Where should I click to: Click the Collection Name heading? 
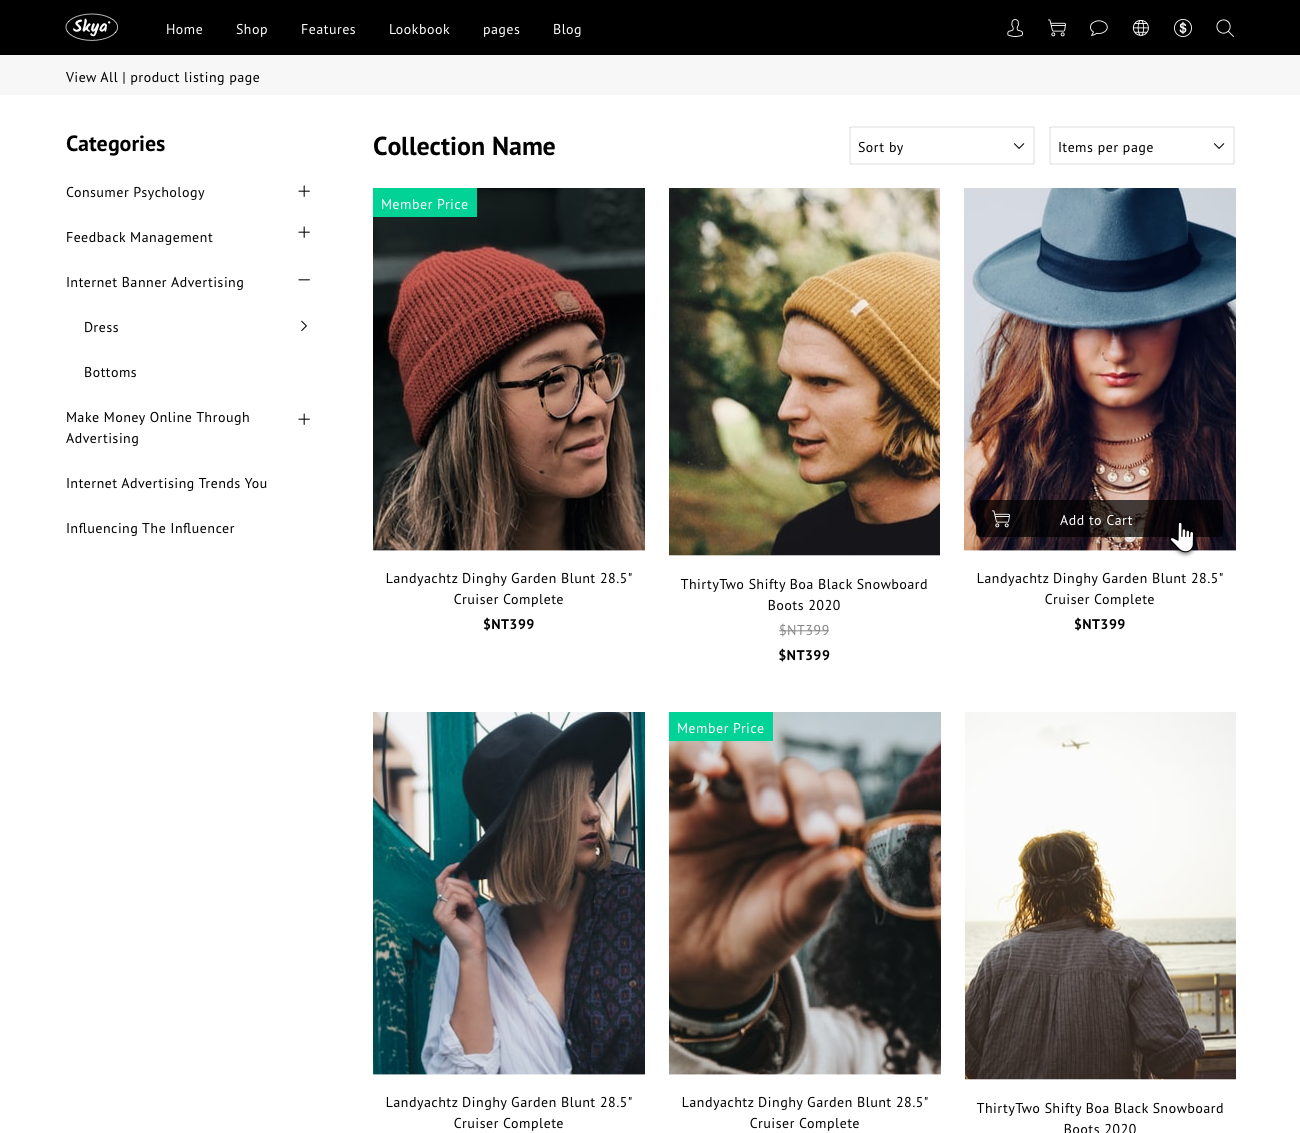(464, 146)
